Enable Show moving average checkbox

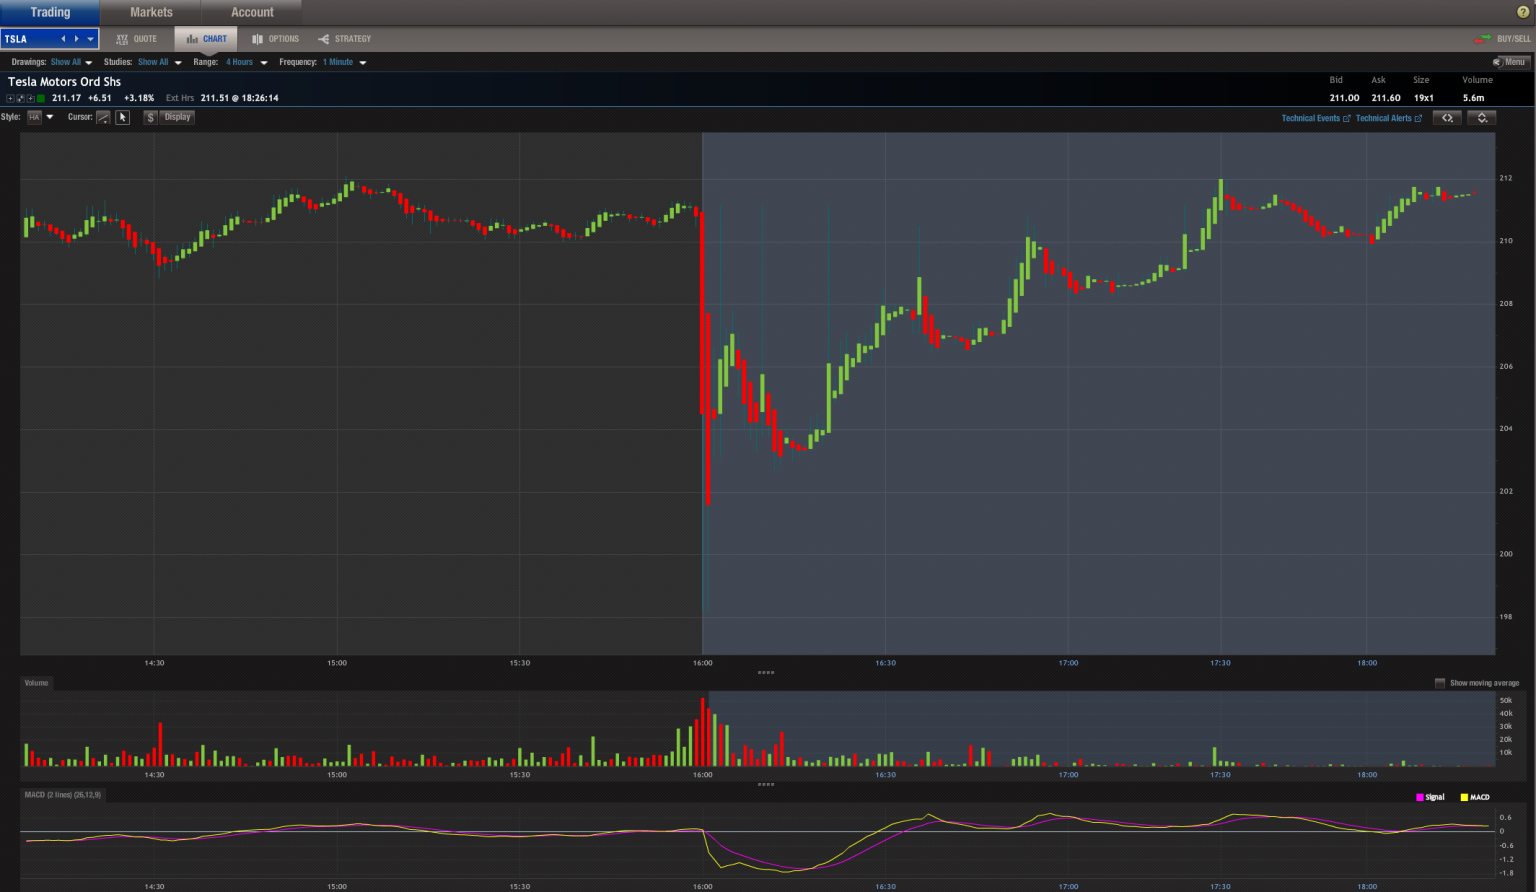coord(1440,683)
